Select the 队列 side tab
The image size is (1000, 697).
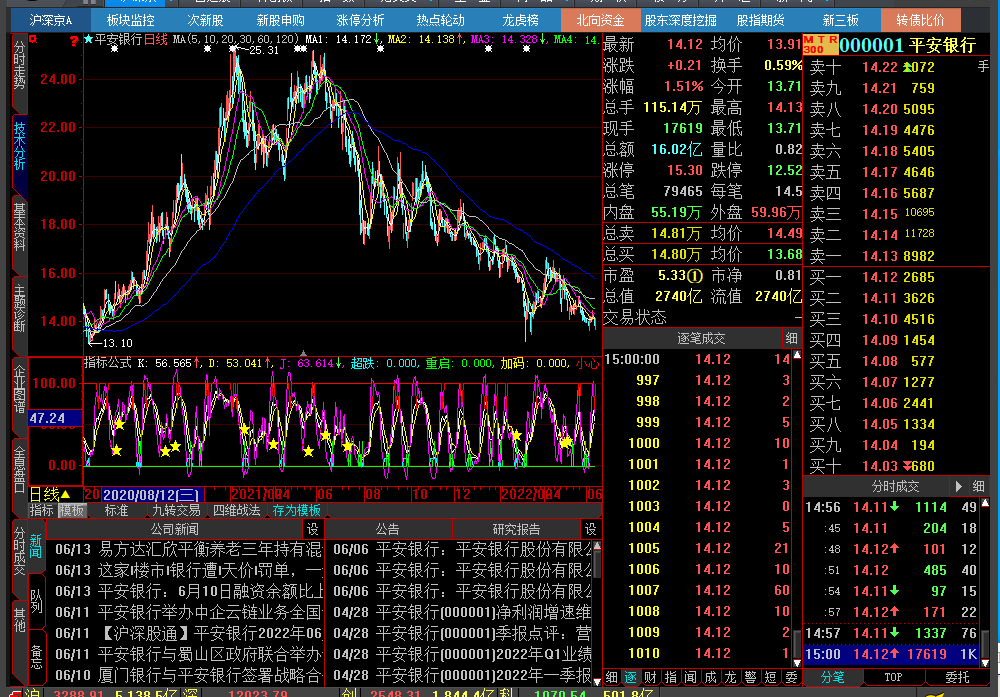(36, 602)
